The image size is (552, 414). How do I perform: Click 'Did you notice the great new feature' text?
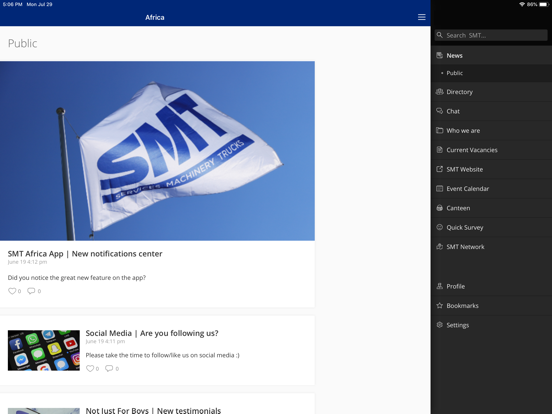77,277
